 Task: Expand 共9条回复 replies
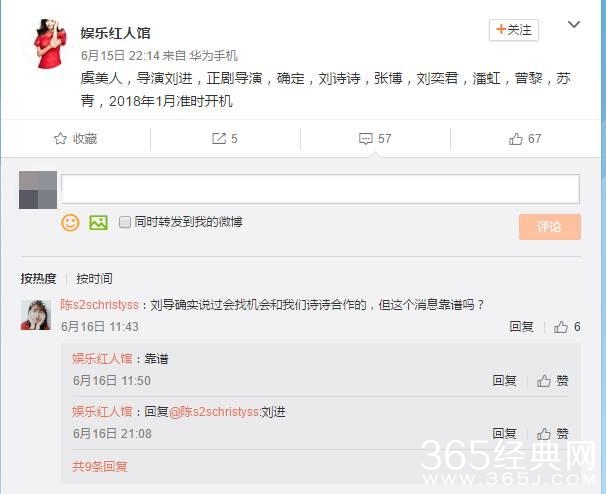(100, 467)
